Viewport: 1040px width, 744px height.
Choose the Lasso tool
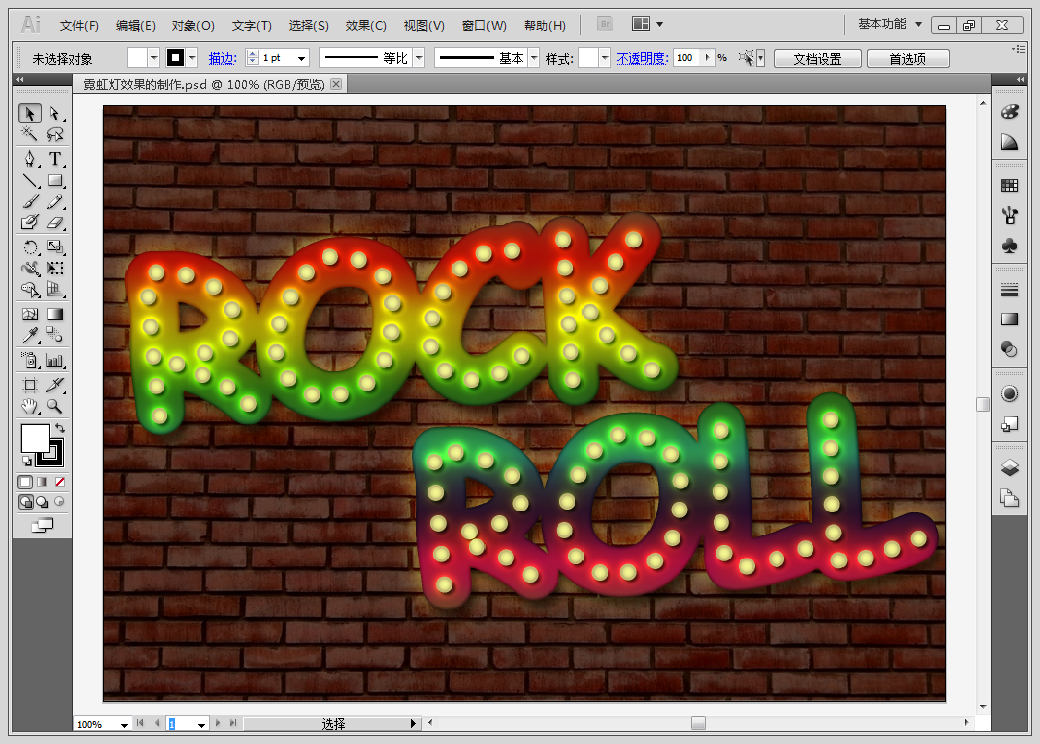point(54,134)
